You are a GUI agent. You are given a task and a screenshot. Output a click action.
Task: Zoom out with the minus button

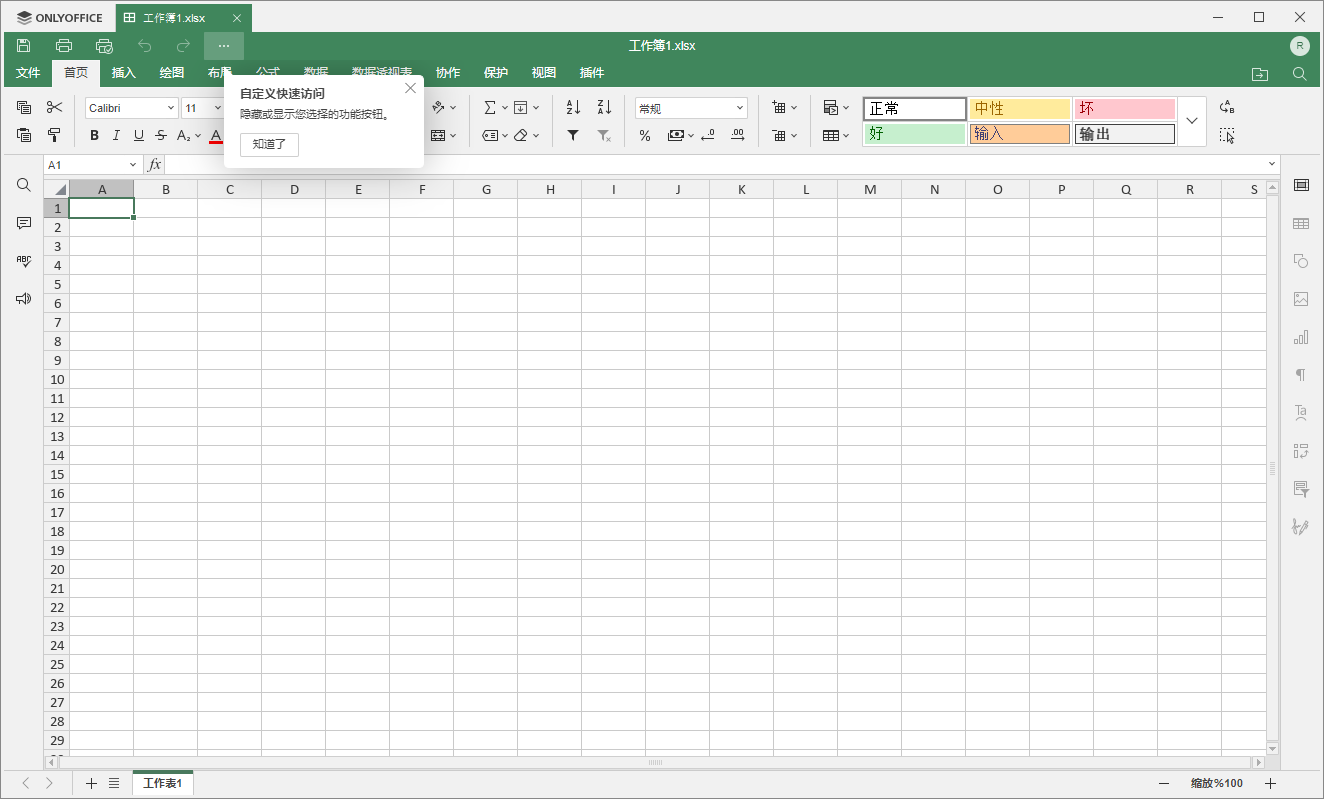point(1164,784)
